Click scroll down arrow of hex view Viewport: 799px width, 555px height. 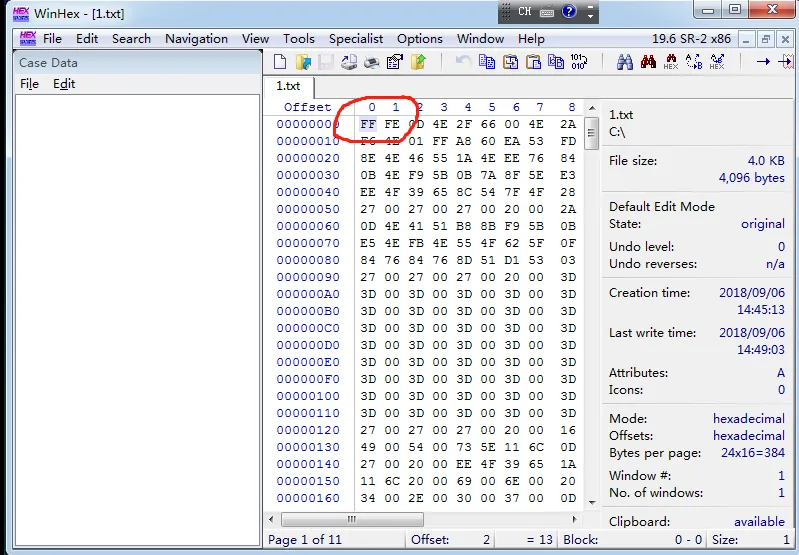click(x=592, y=503)
